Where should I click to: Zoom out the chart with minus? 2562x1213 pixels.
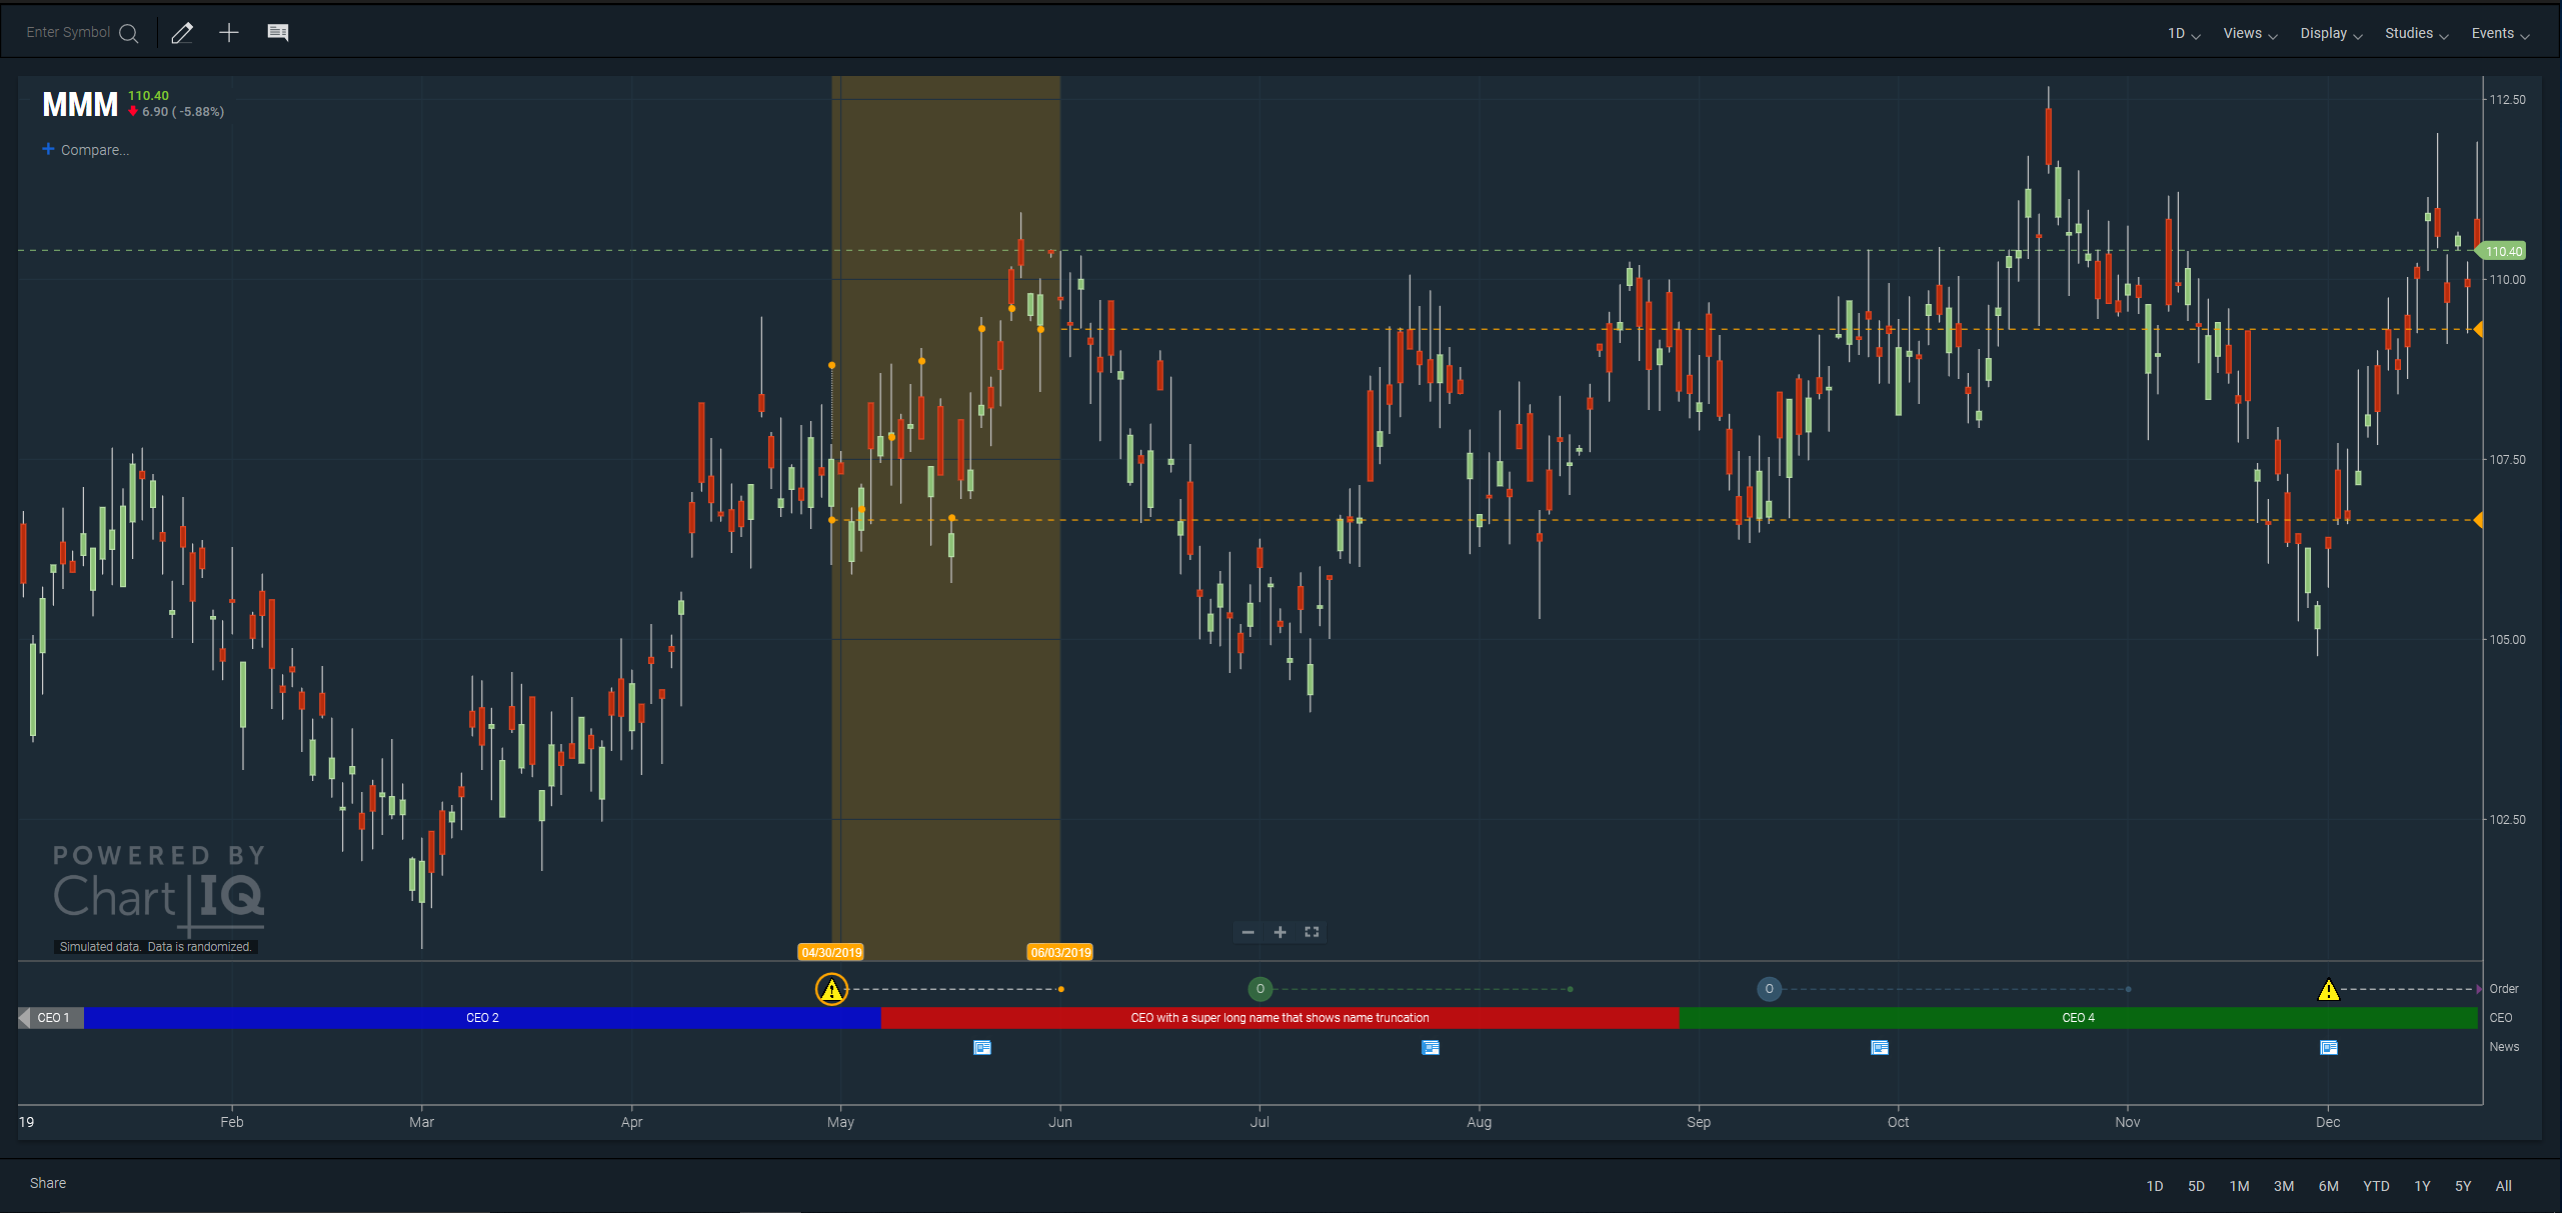click(x=1248, y=932)
